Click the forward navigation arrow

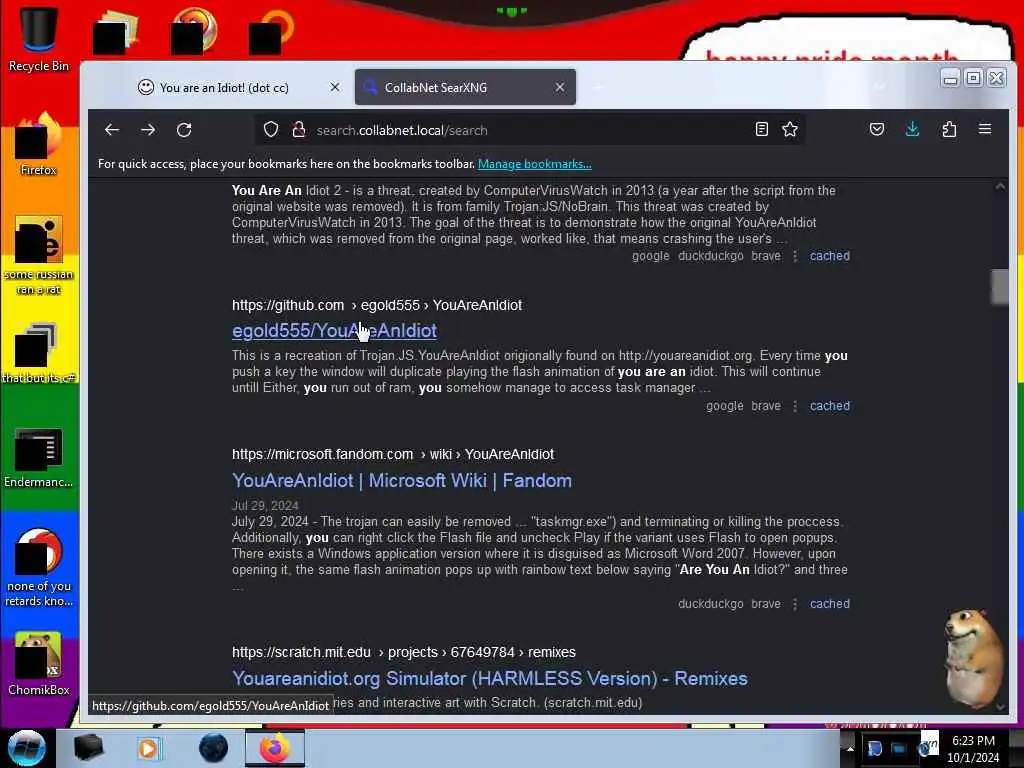coord(148,130)
